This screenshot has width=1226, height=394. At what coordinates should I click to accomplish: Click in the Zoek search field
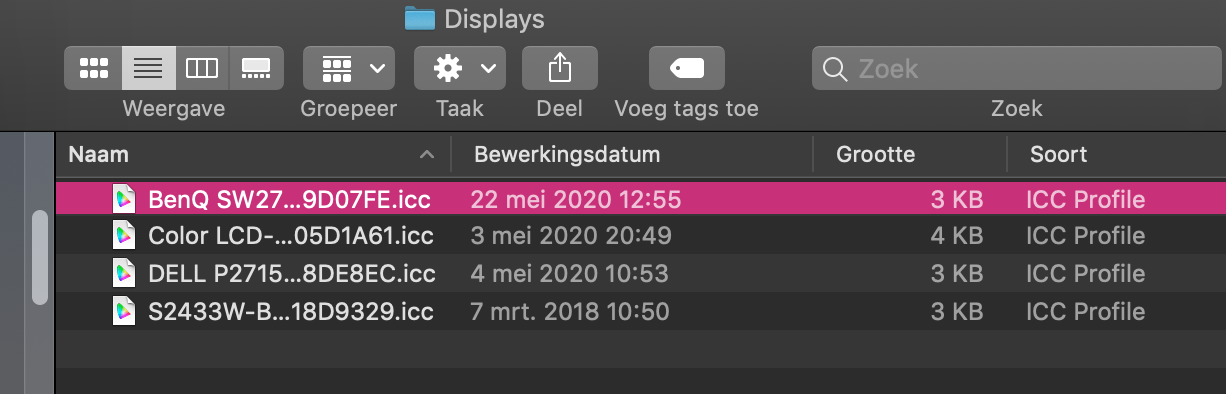[x=1018, y=68]
